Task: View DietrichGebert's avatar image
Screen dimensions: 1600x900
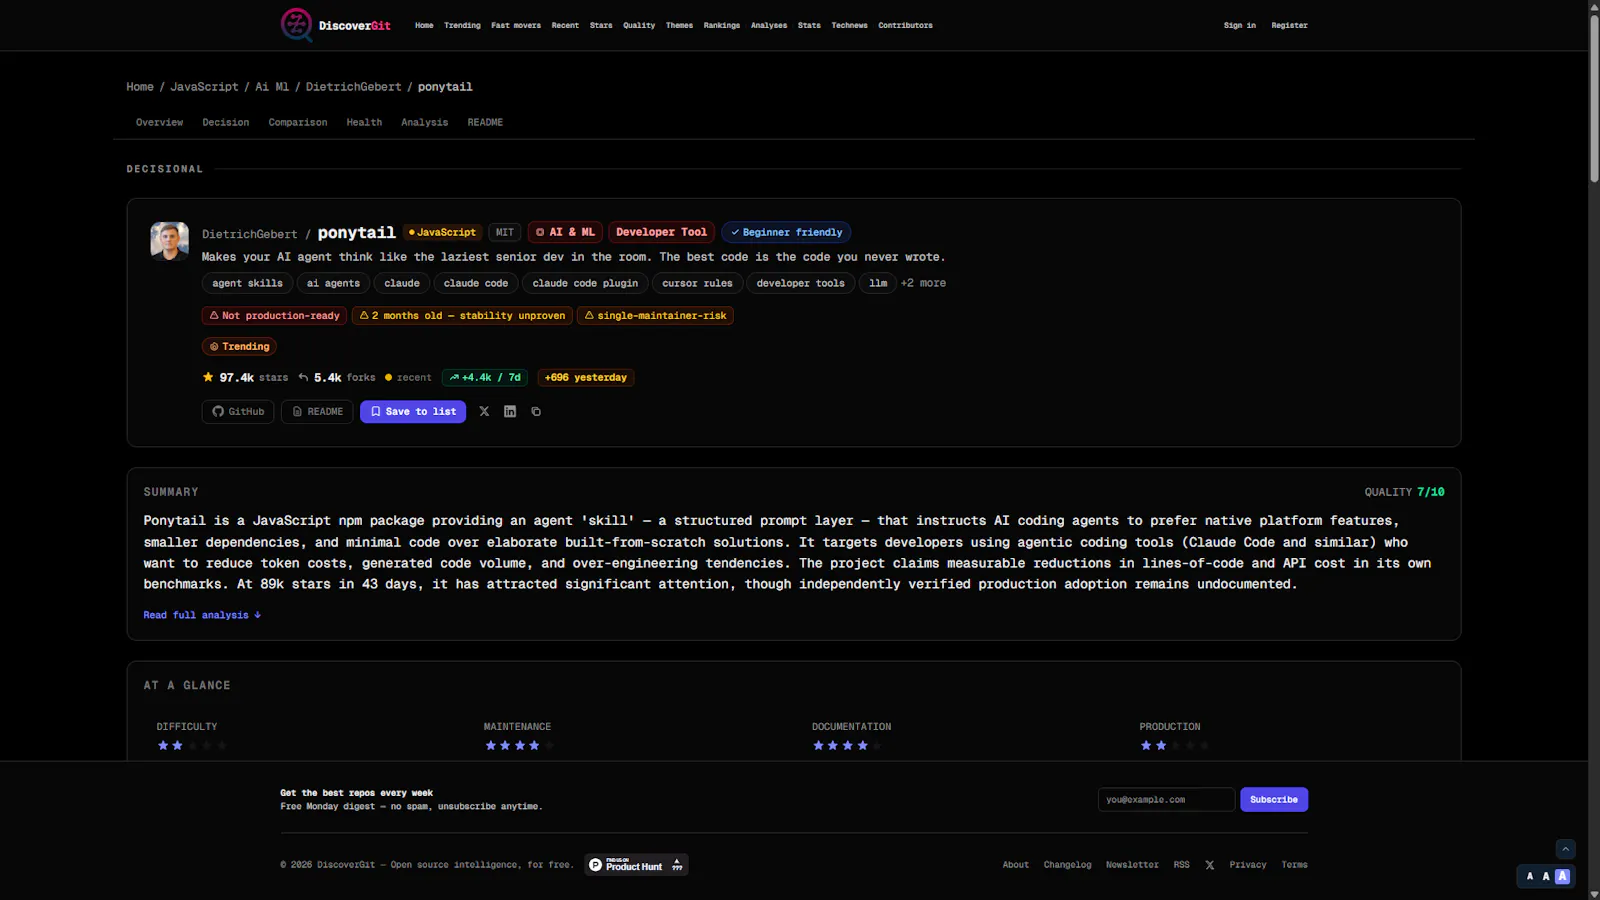Action: (x=169, y=241)
